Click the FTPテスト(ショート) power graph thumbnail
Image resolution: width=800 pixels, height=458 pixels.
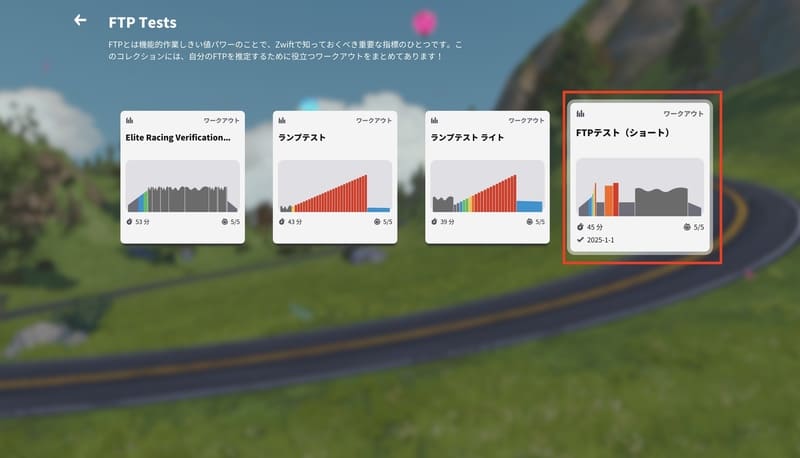point(640,187)
